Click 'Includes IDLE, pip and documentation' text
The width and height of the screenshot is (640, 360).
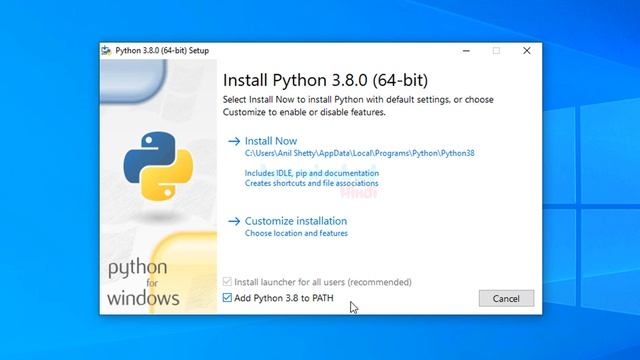[312, 173]
